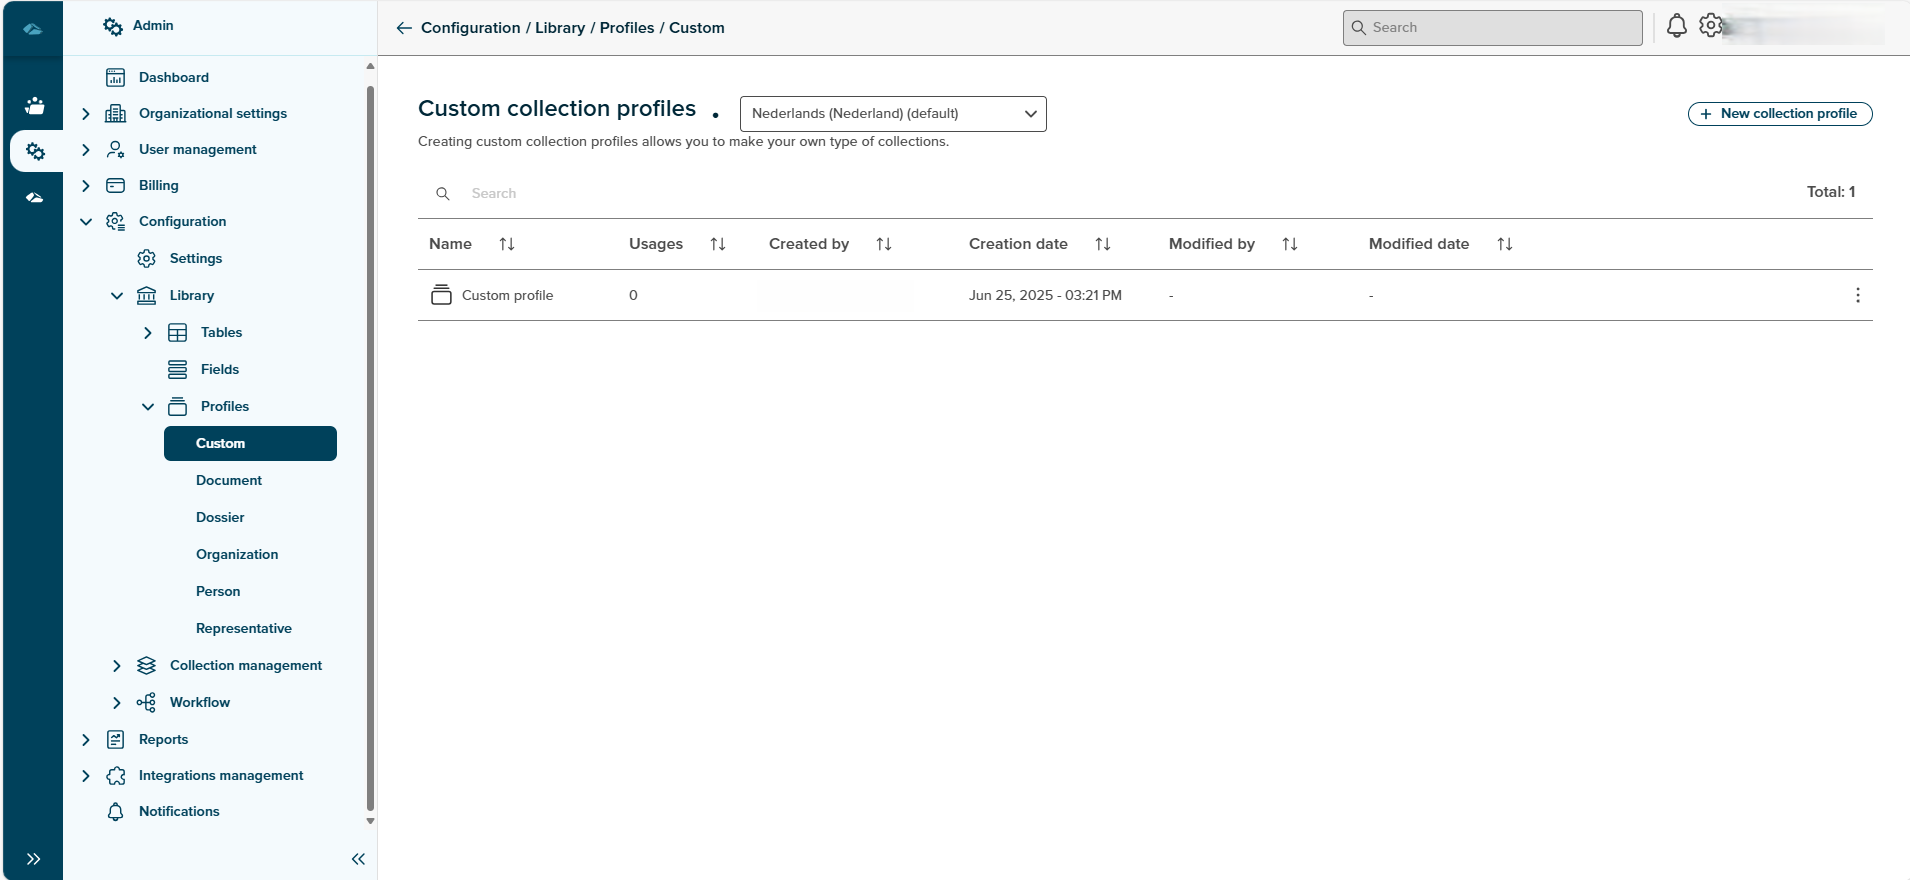Expand the Collection management section

point(117,666)
